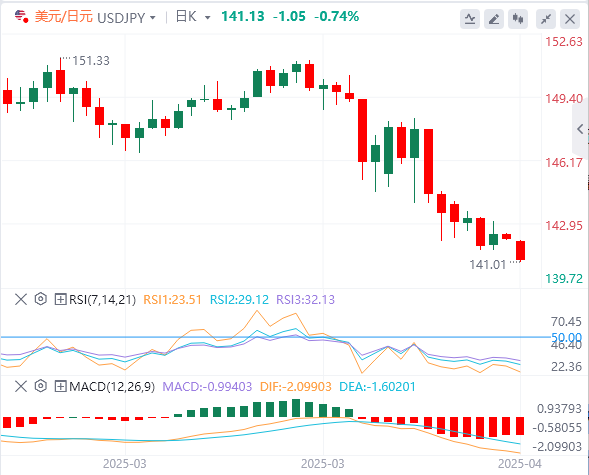Click the -0.58055 MACD axis label
The image size is (589, 475).
tap(557, 428)
